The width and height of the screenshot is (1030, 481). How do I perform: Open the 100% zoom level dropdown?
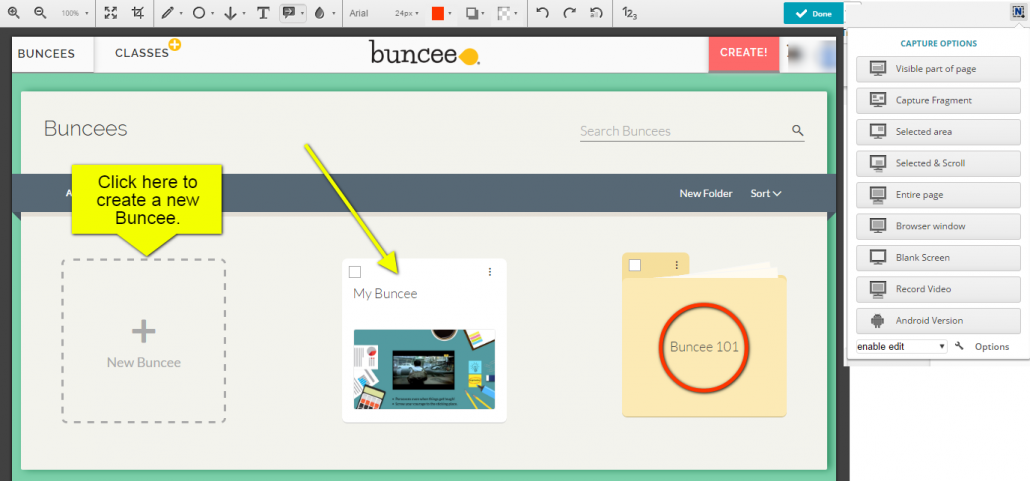coord(74,13)
